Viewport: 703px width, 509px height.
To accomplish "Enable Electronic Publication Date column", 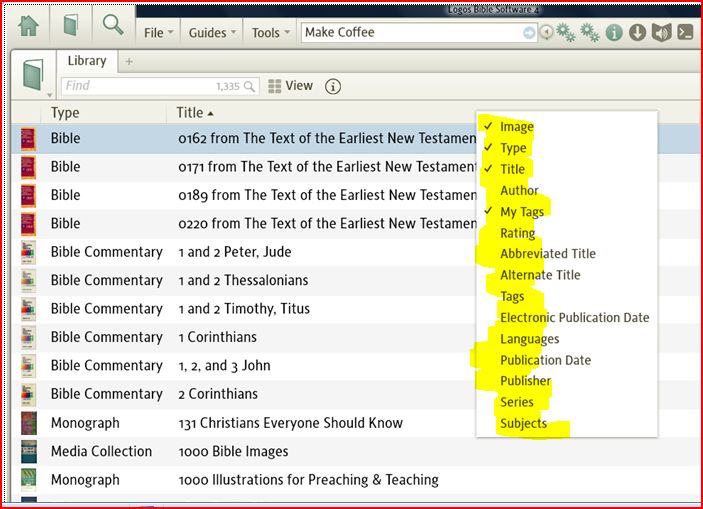I will [574, 318].
